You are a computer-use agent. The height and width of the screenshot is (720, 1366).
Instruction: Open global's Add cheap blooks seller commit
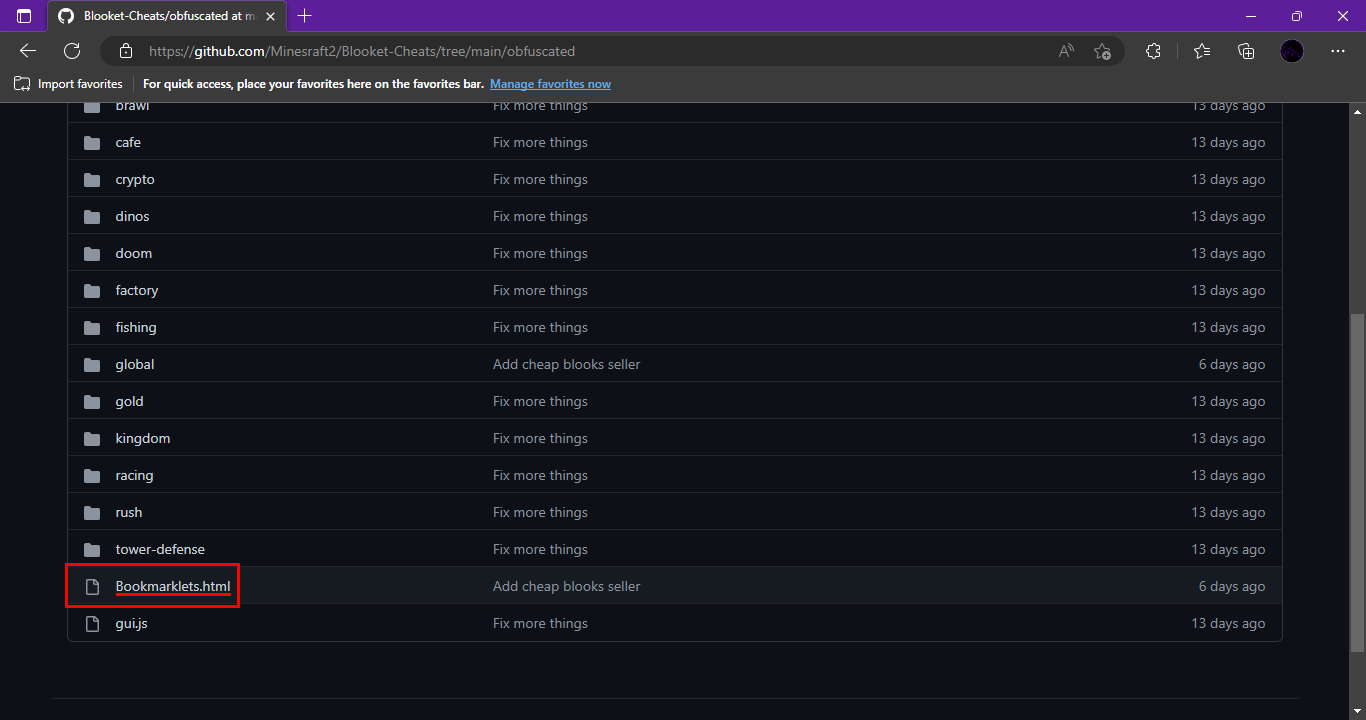[x=567, y=365]
